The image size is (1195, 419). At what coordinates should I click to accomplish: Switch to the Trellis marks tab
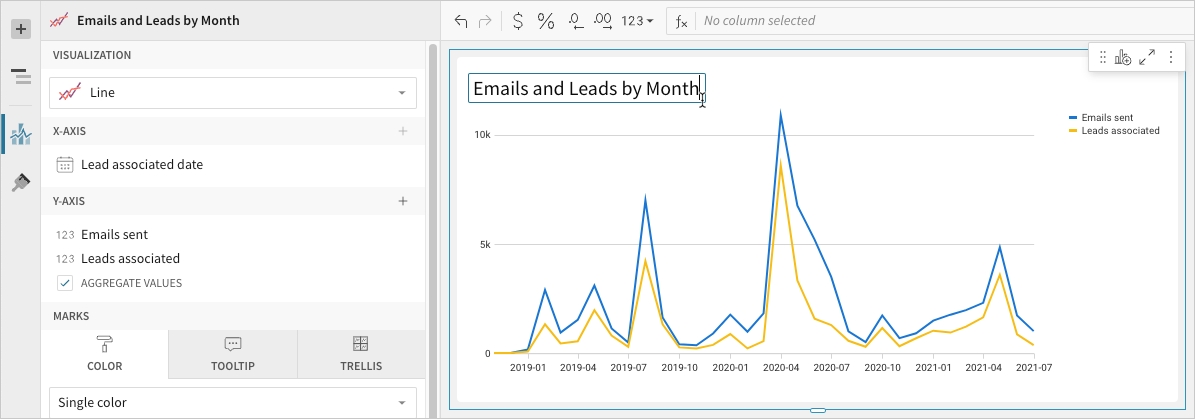click(361, 354)
